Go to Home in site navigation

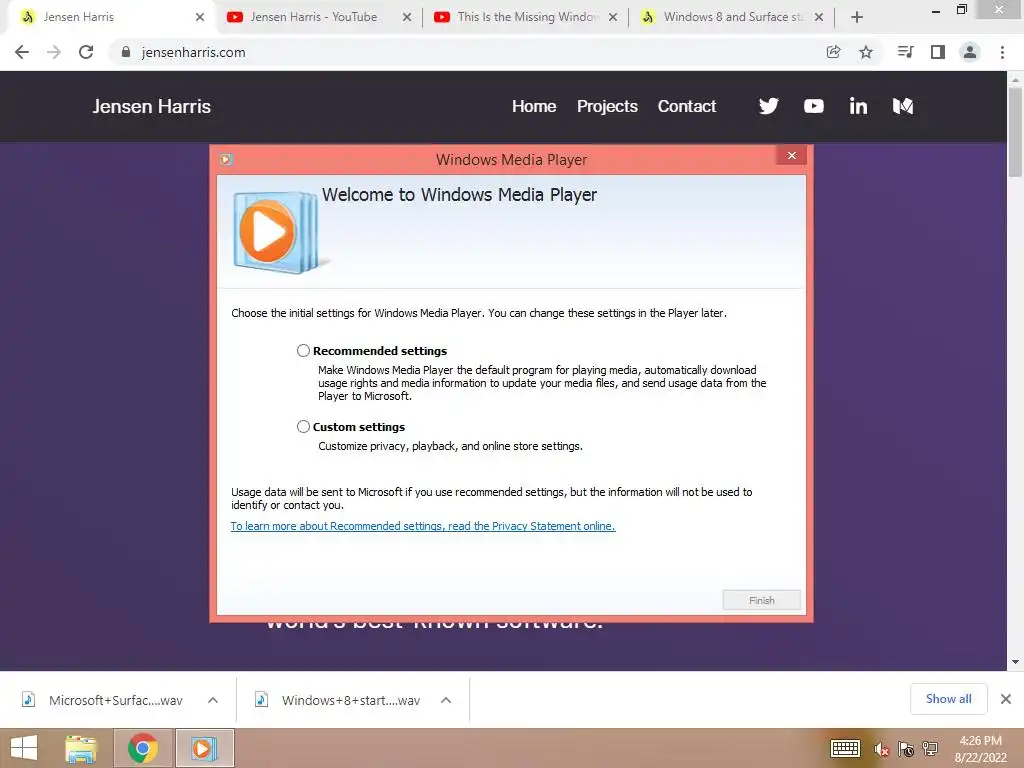[534, 106]
